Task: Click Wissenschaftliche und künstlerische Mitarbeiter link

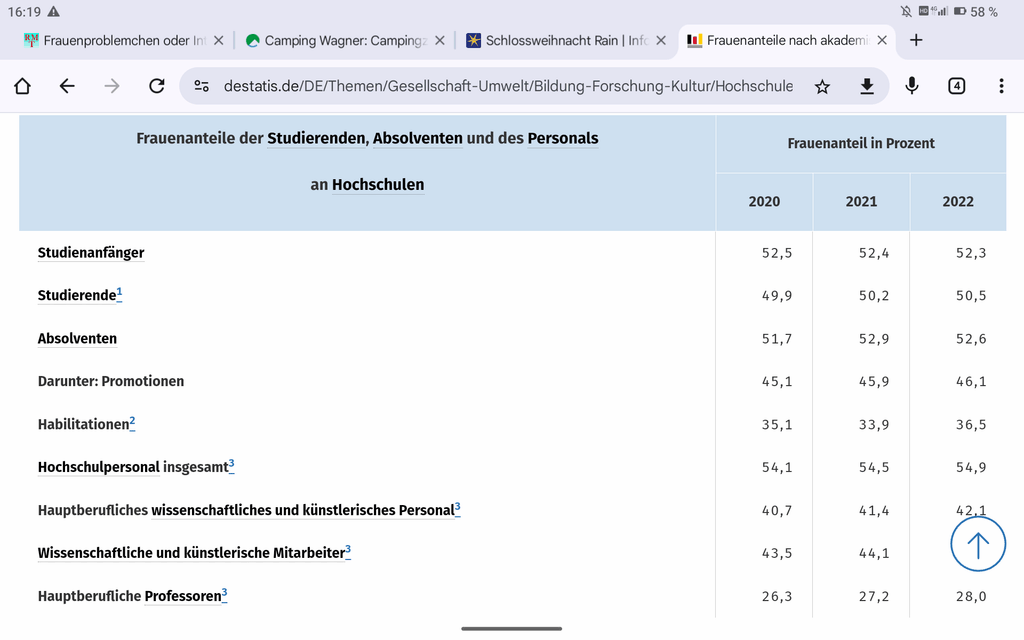Action: (x=191, y=553)
